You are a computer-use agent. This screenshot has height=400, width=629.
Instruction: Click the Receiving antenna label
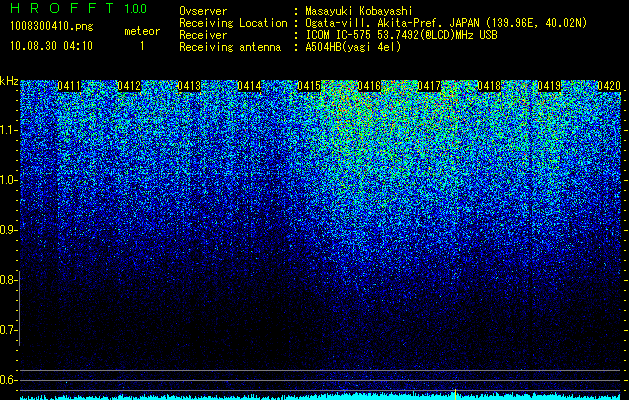tap(230, 47)
